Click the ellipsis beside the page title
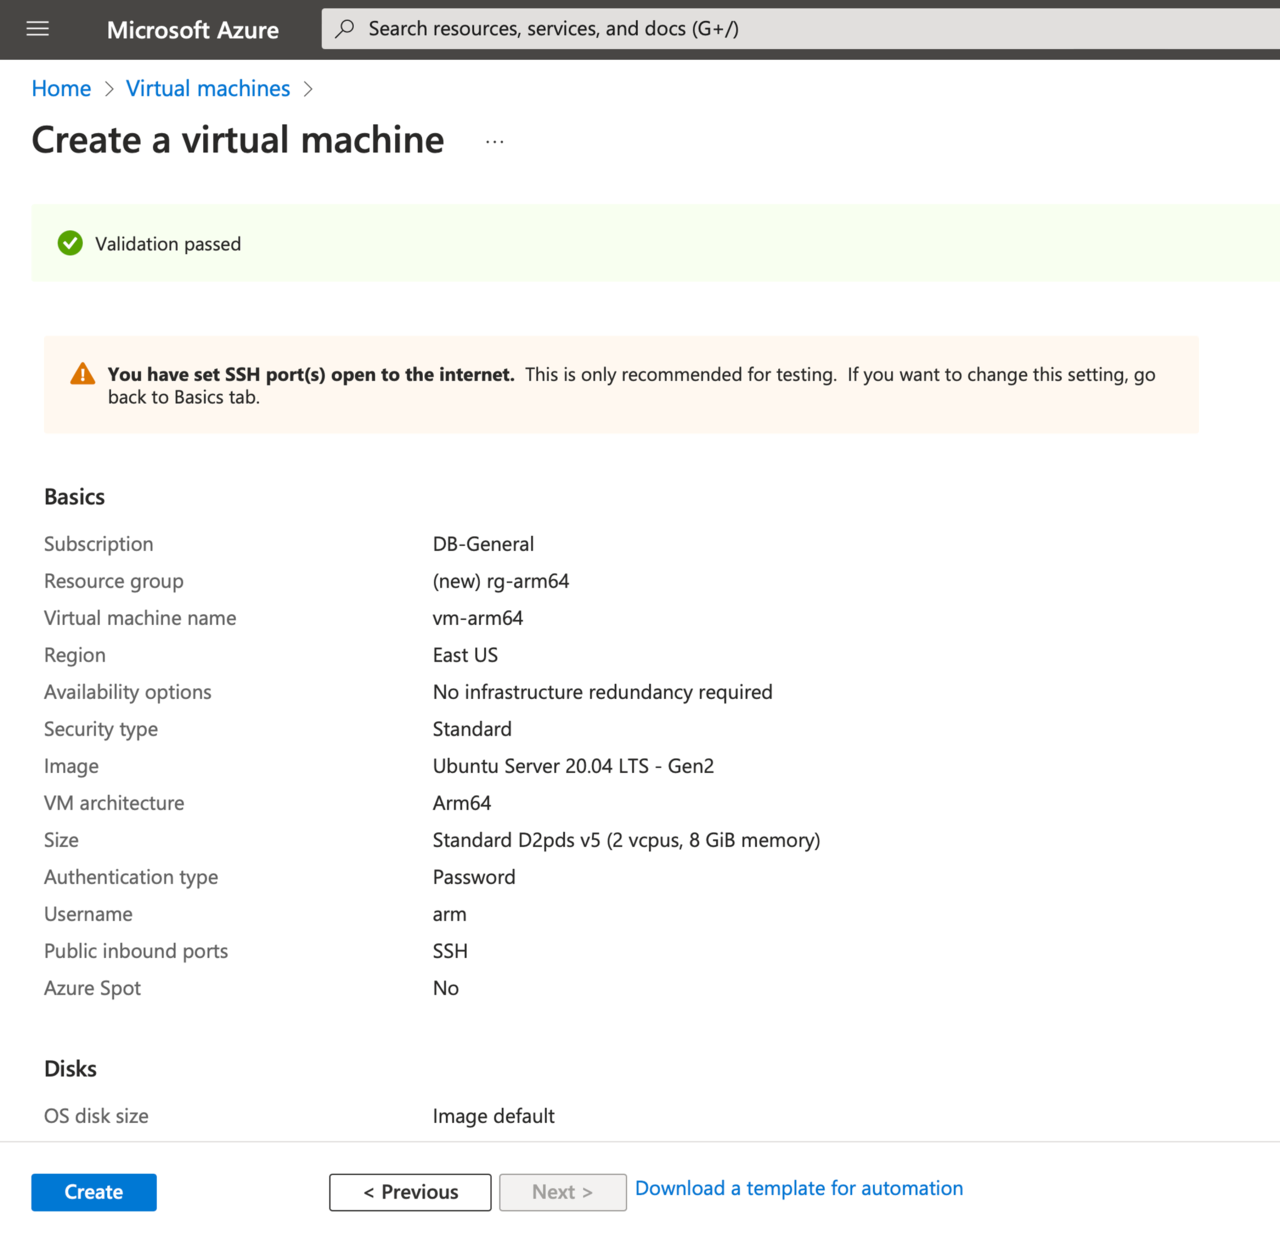This screenshot has width=1280, height=1251. pos(494,142)
